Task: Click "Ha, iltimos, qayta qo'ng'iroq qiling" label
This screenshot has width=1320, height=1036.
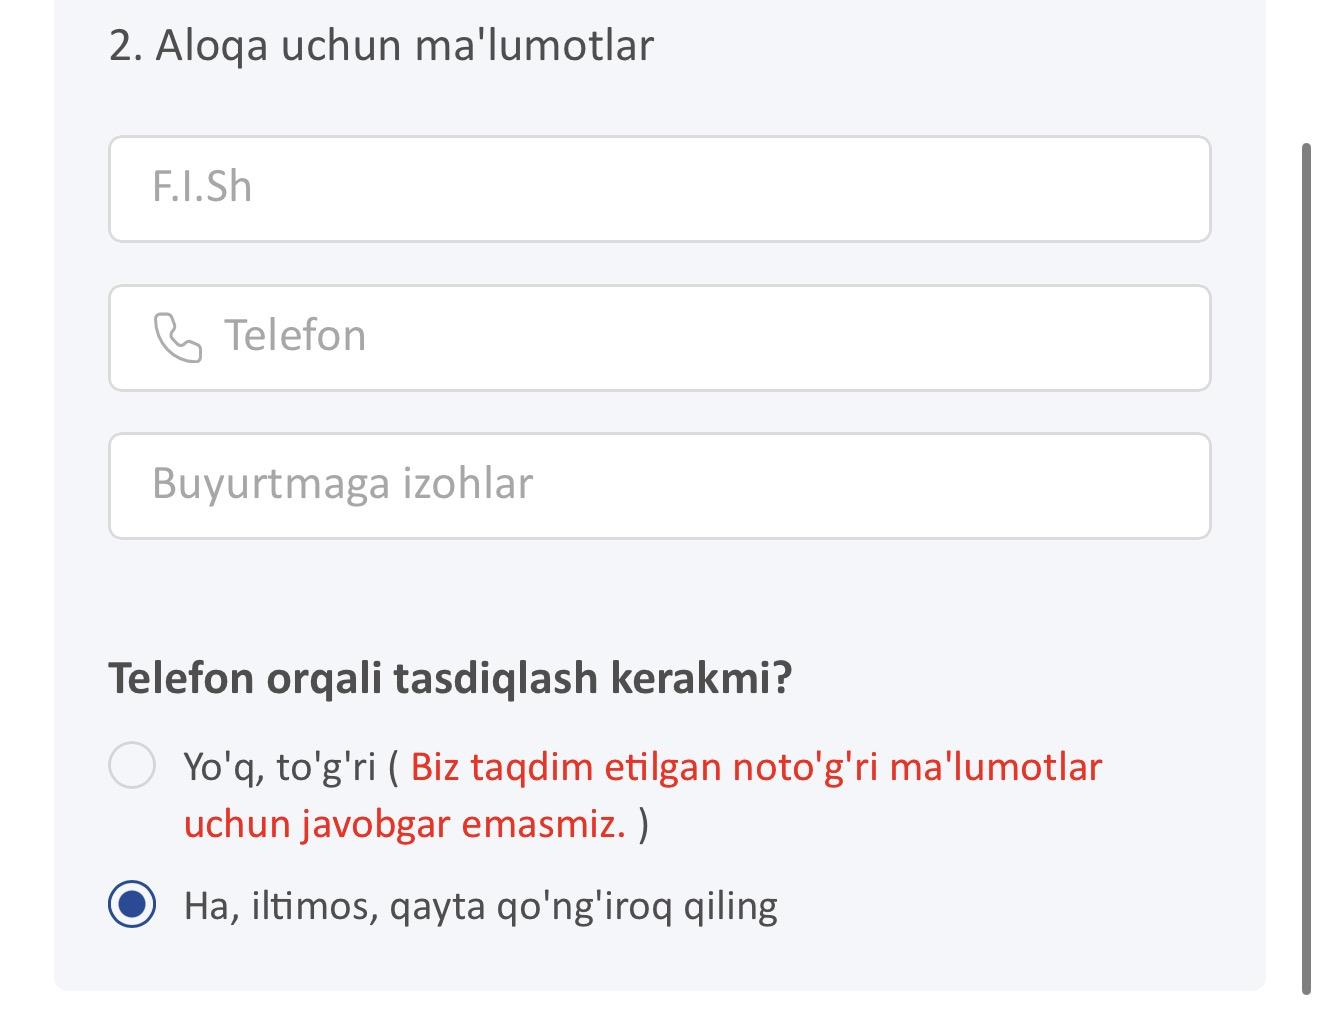Action: pyautogui.click(x=480, y=906)
